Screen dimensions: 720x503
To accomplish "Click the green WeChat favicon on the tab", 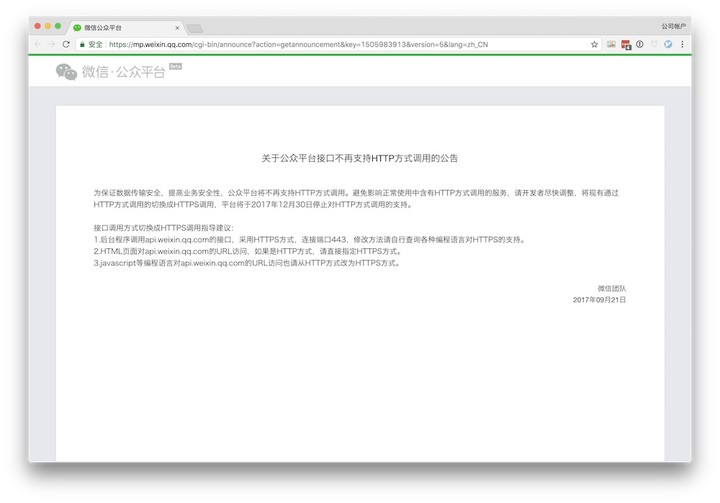I will click(x=77, y=28).
